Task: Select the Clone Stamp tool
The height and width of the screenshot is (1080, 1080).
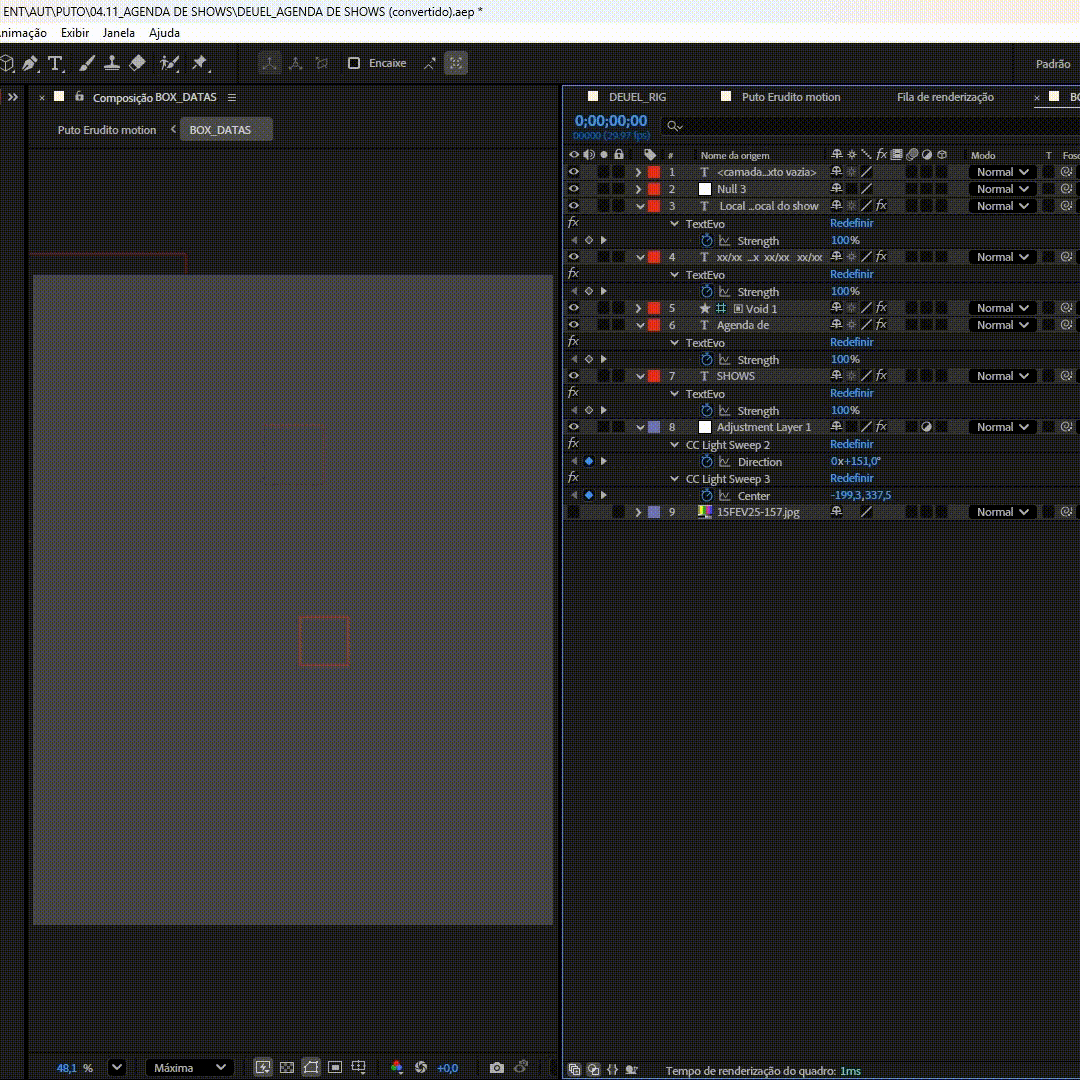Action: coord(112,63)
